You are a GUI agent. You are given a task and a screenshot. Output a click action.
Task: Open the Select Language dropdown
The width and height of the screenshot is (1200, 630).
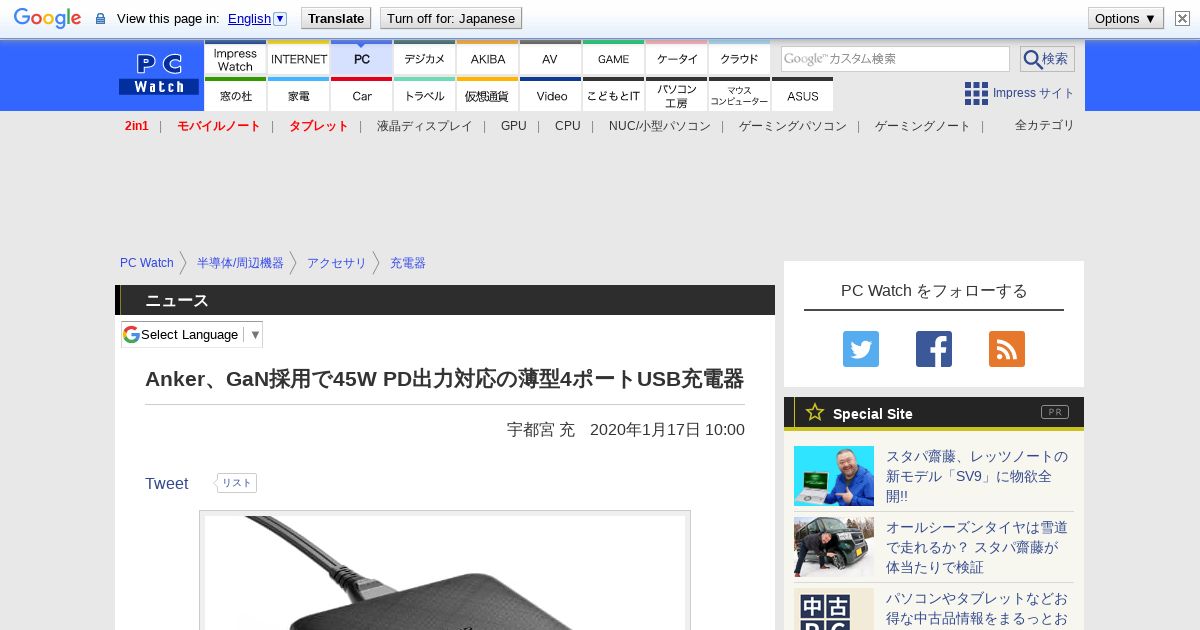192,334
